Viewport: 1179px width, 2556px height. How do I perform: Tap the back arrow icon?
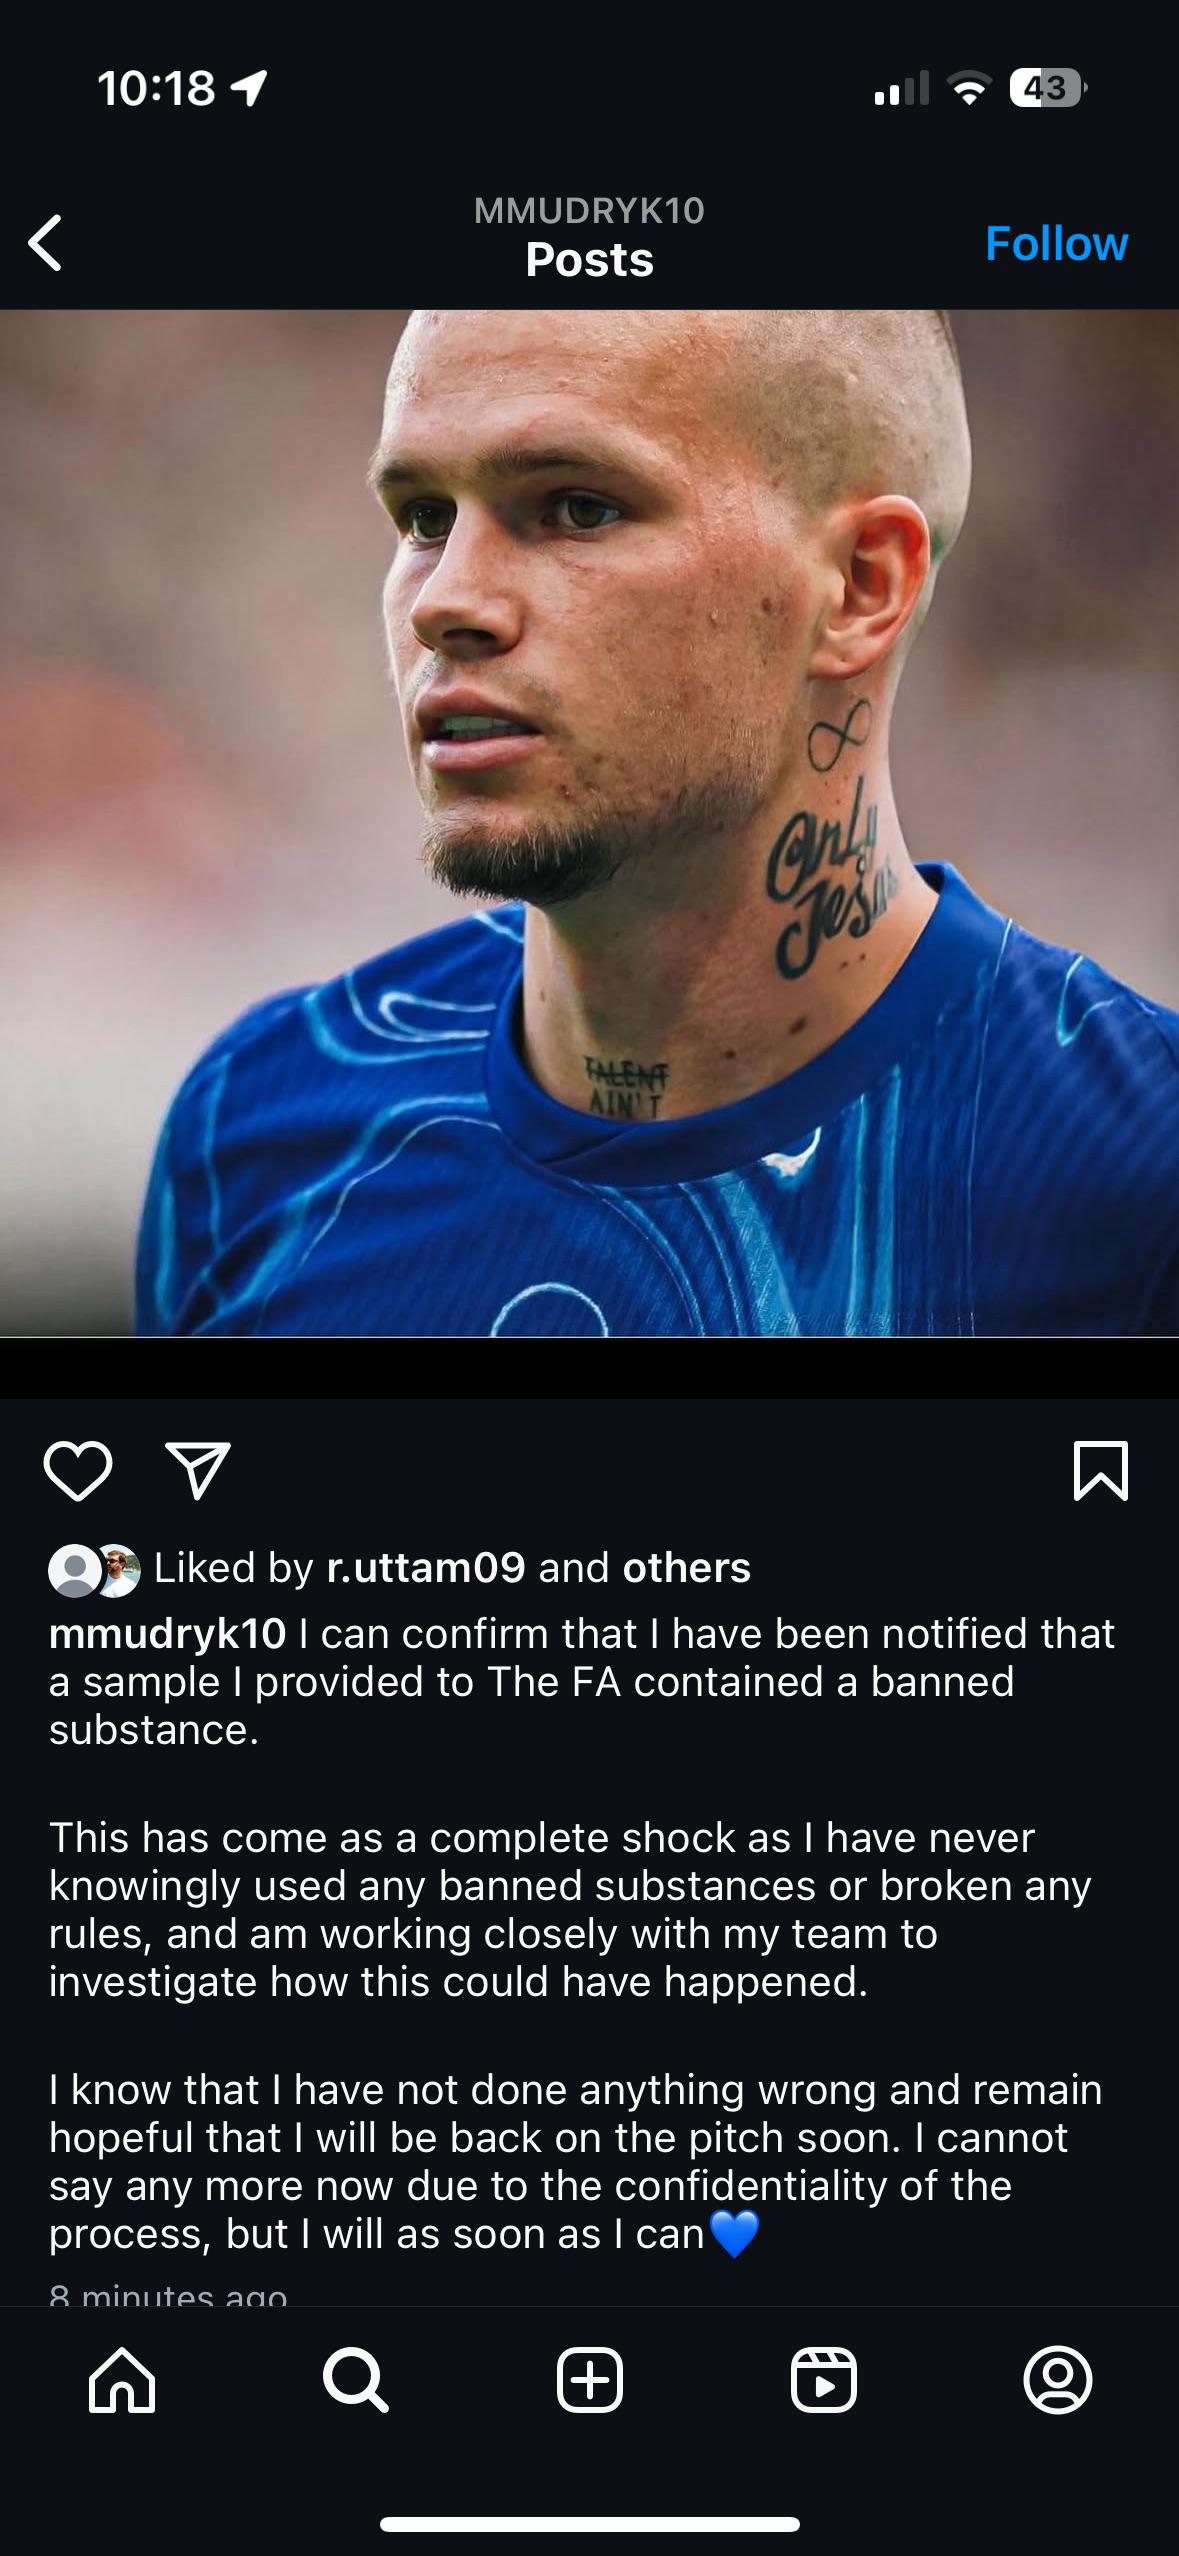45,243
